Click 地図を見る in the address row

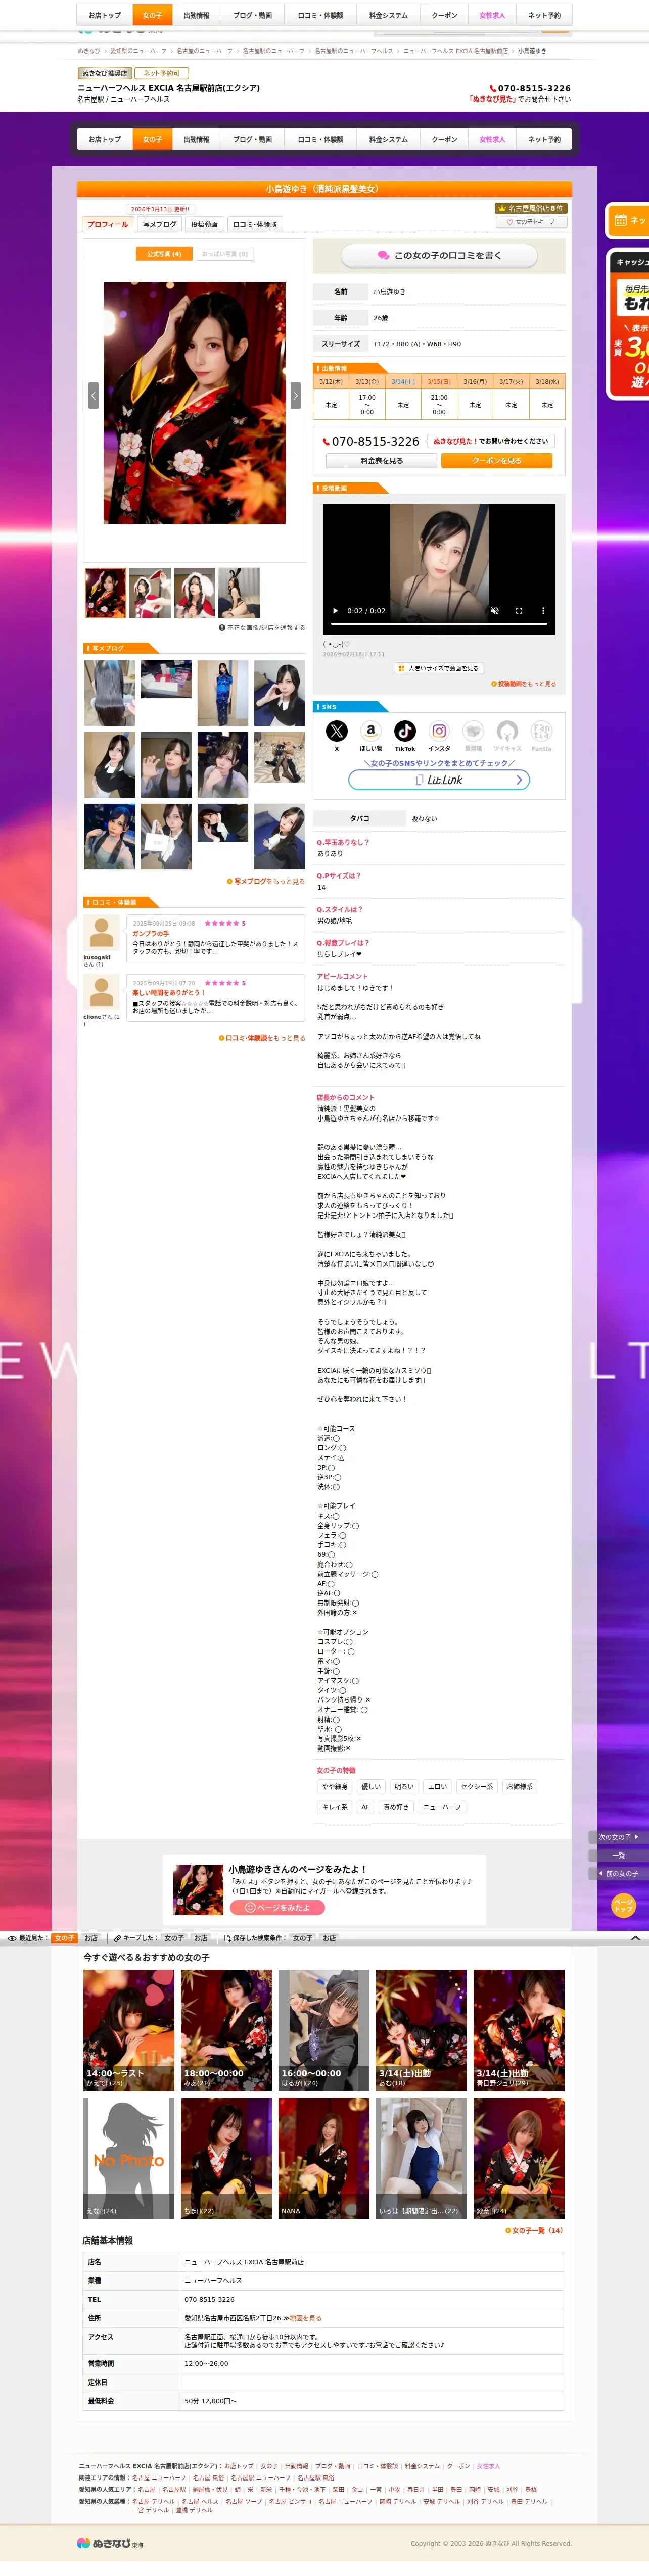pos(305,2318)
